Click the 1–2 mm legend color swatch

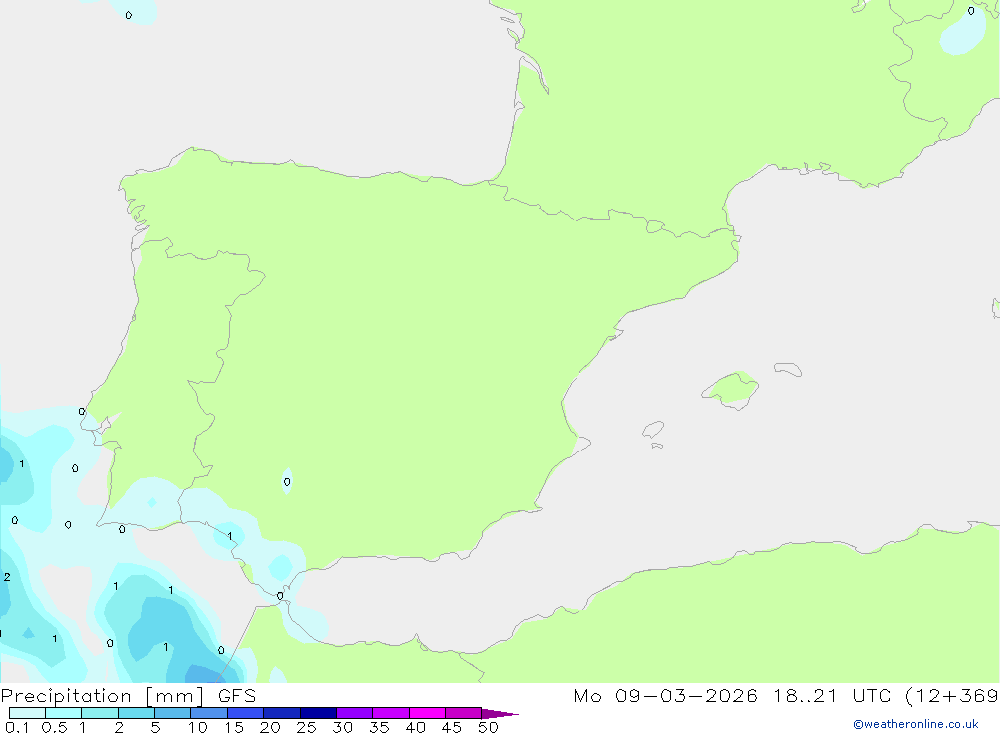pos(100,713)
